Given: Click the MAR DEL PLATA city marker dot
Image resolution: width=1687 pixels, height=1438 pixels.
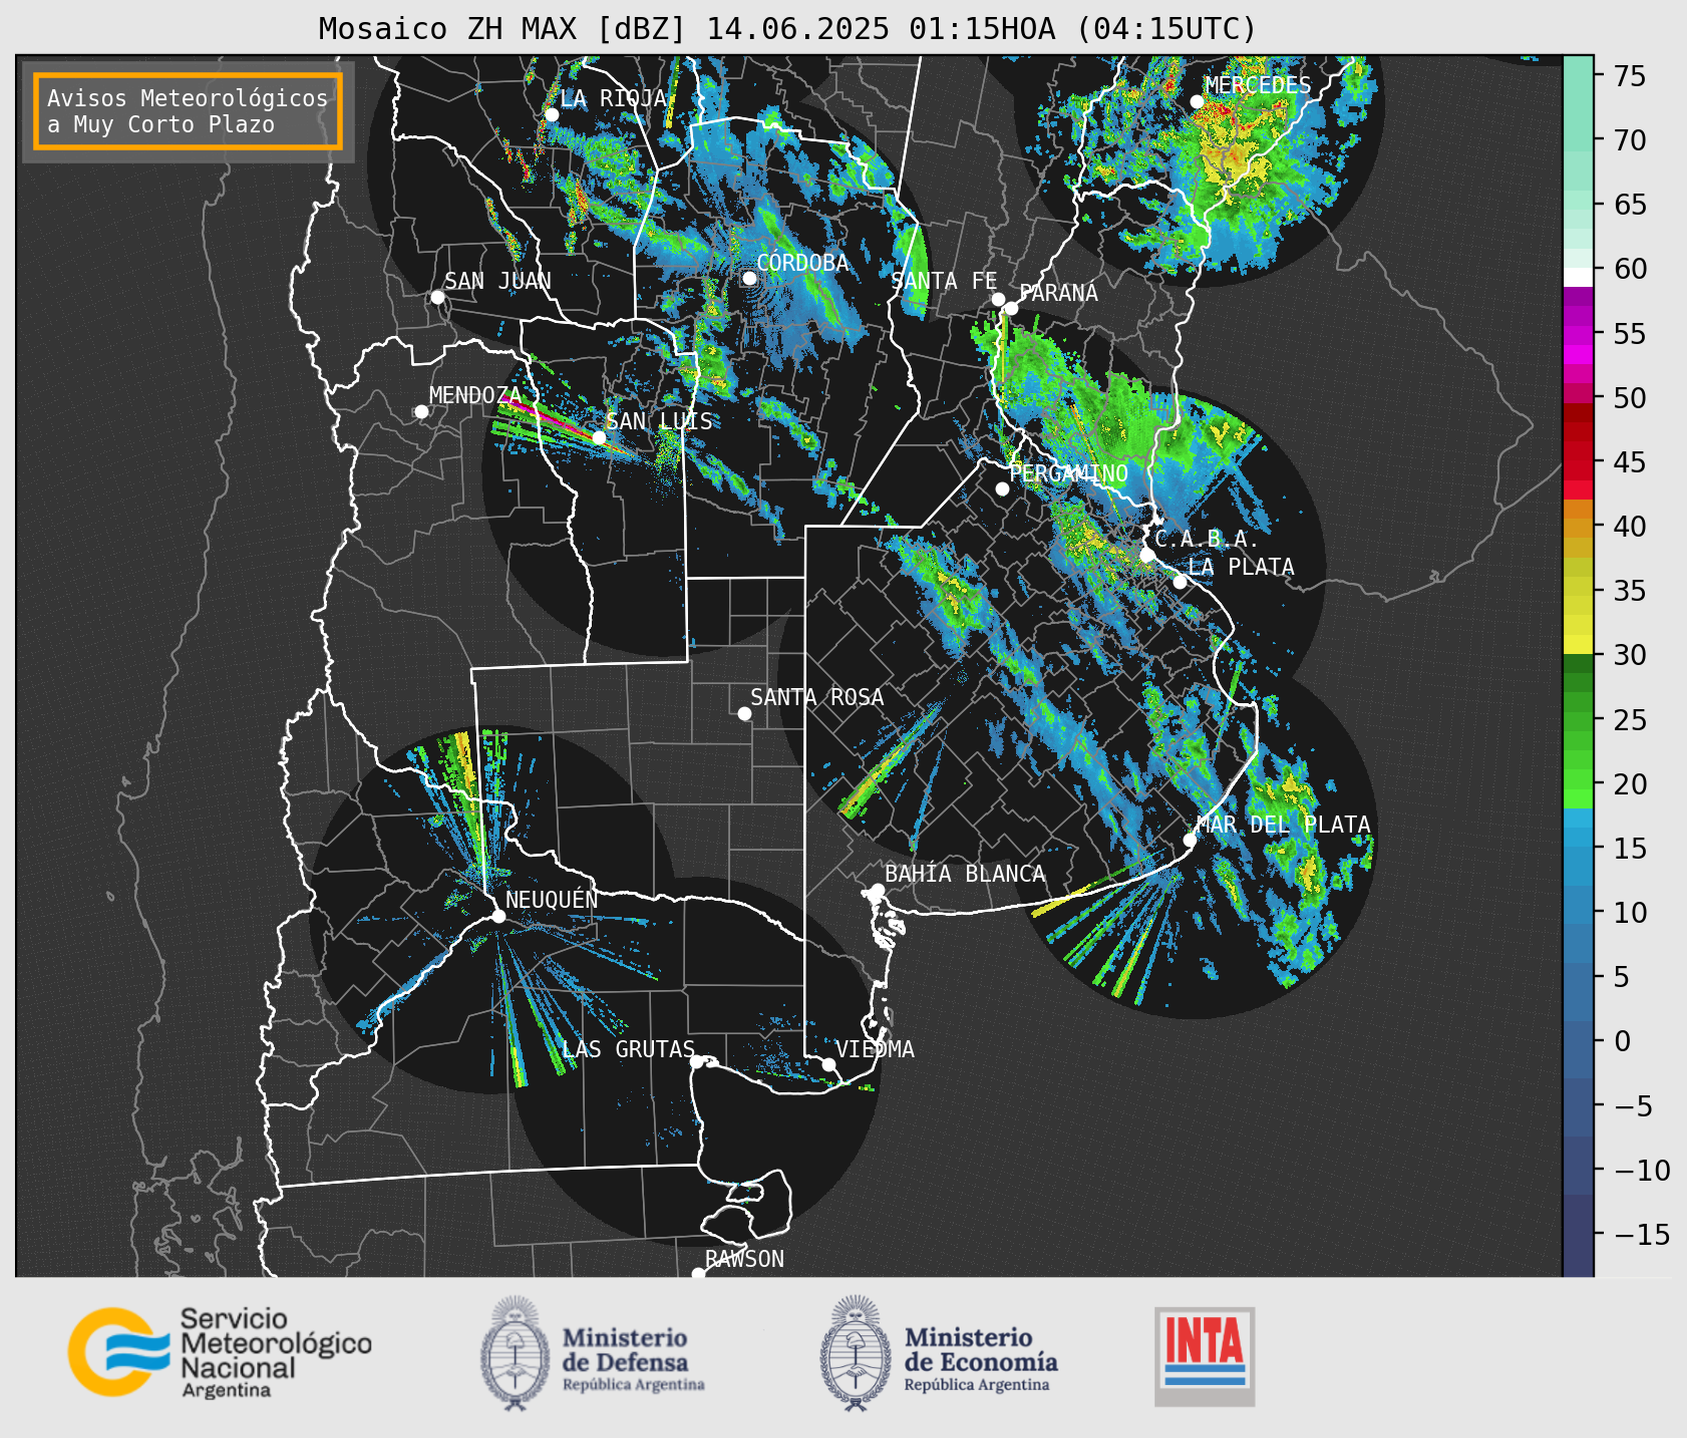Looking at the screenshot, I should click(x=1190, y=840).
